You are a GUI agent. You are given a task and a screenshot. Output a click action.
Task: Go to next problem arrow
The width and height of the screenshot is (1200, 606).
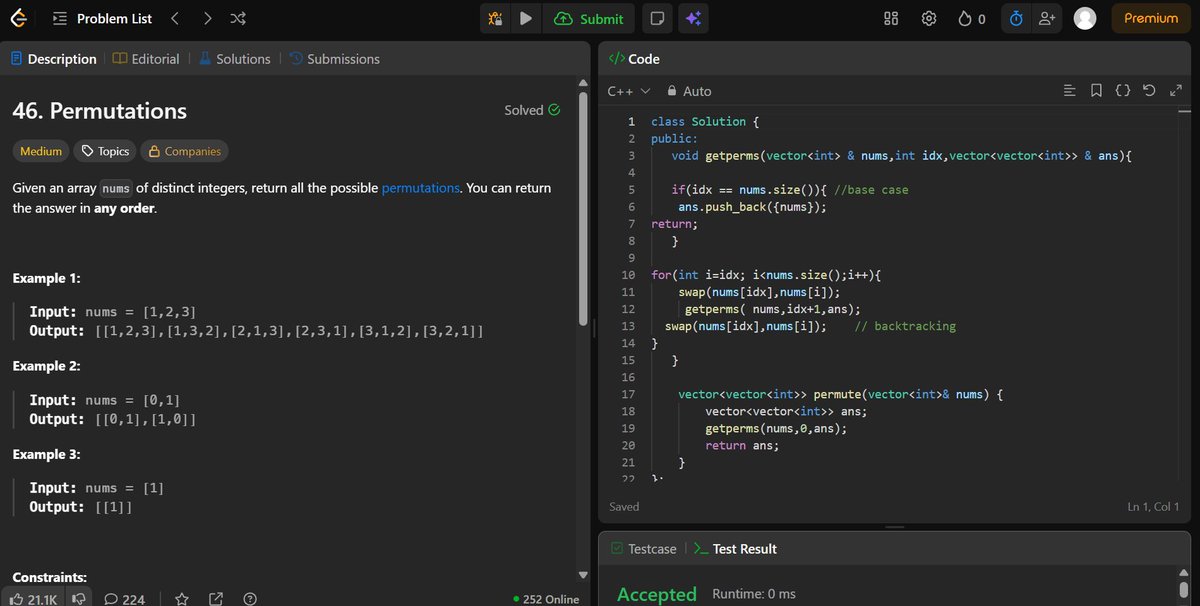tap(207, 18)
